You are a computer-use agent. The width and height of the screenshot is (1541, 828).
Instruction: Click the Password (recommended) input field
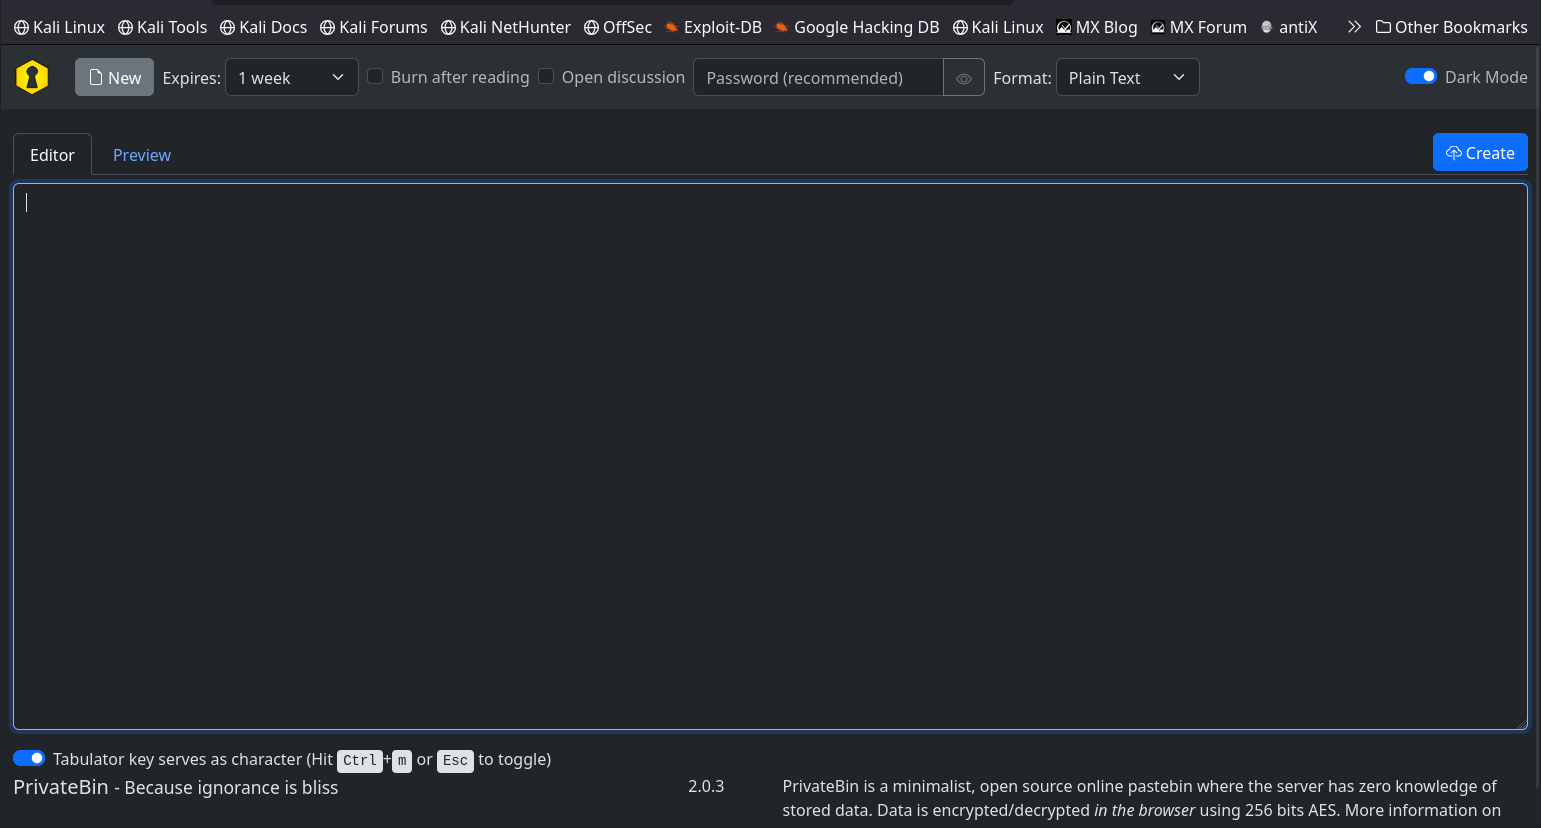pyautogui.click(x=818, y=78)
